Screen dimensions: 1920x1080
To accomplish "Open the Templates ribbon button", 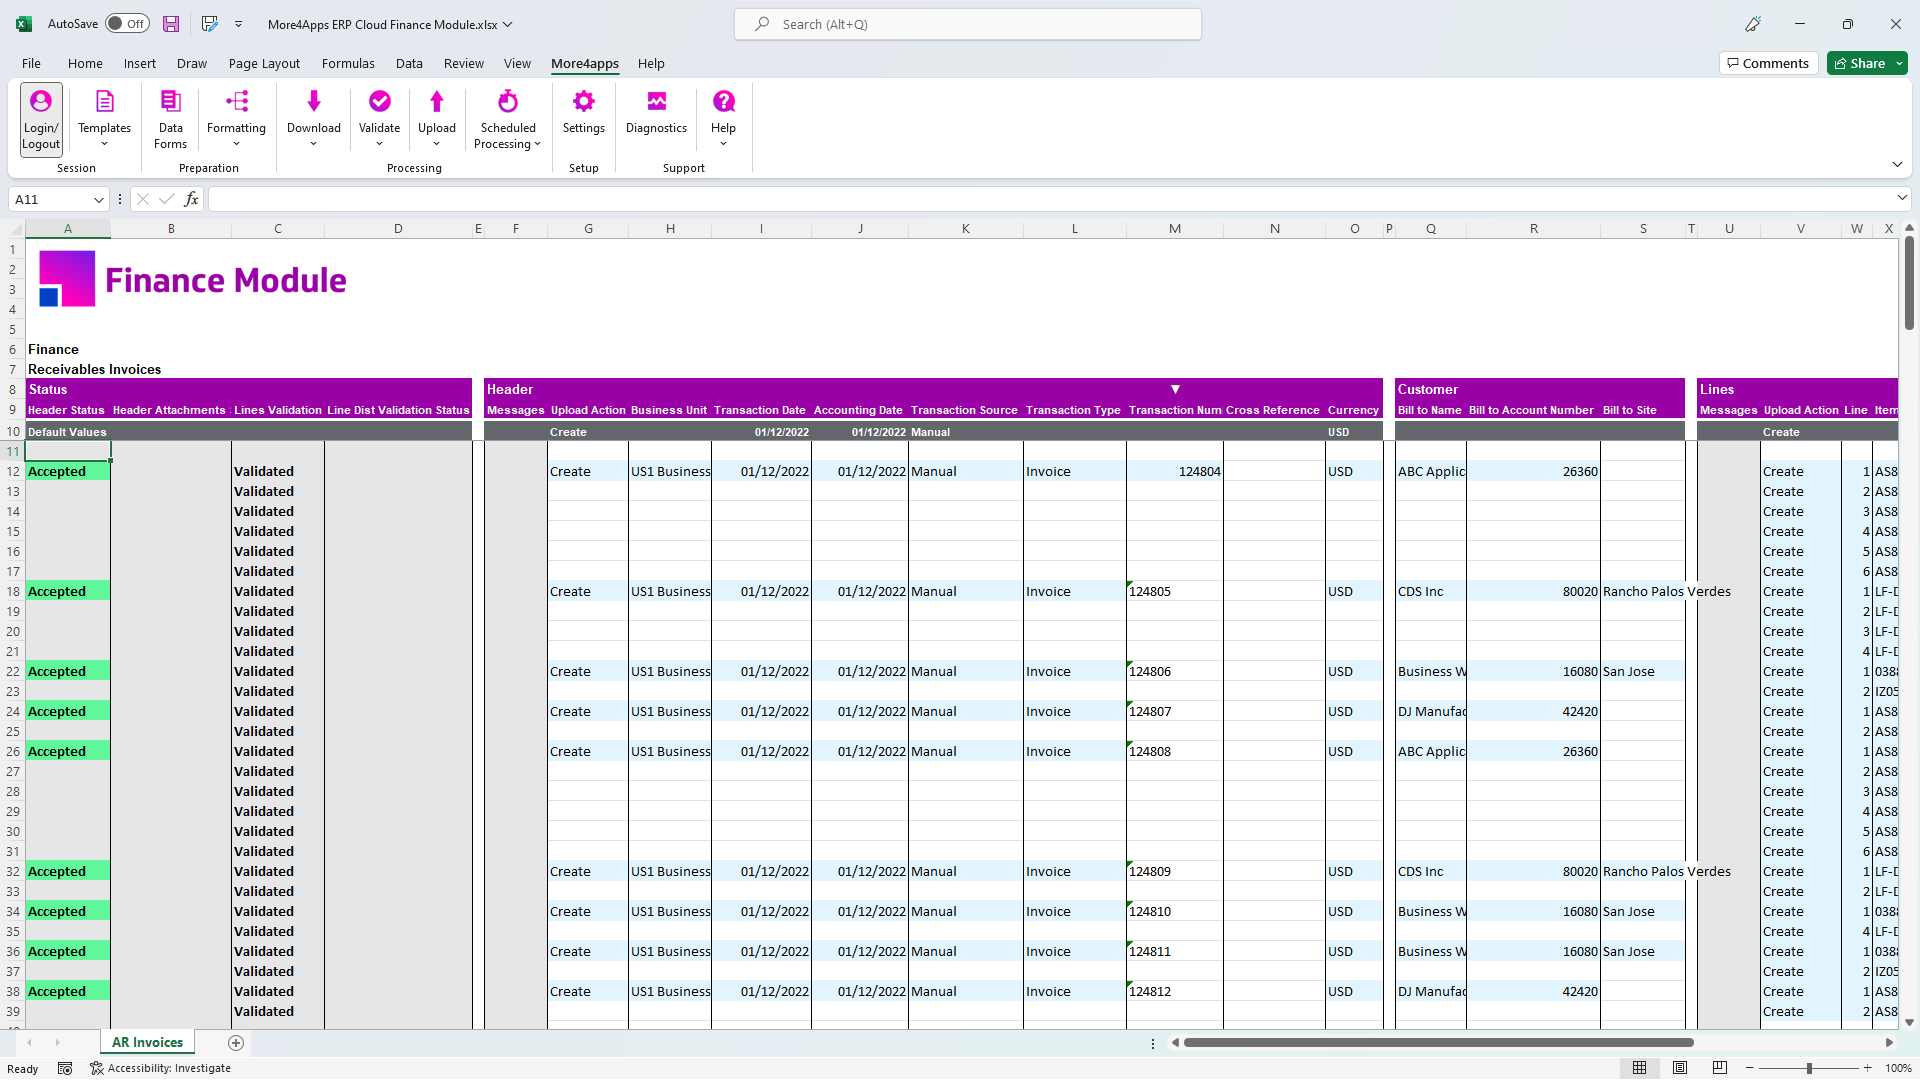I will coord(104,119).
